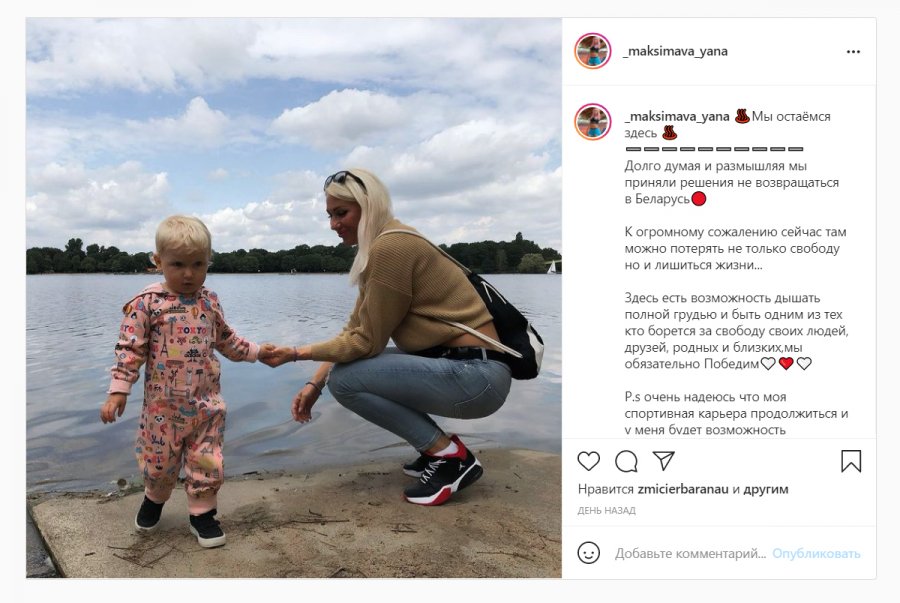Viewport: 900px width, 603px height.
Task: Save the post with the bookmark icon
Action: (851, 461)
